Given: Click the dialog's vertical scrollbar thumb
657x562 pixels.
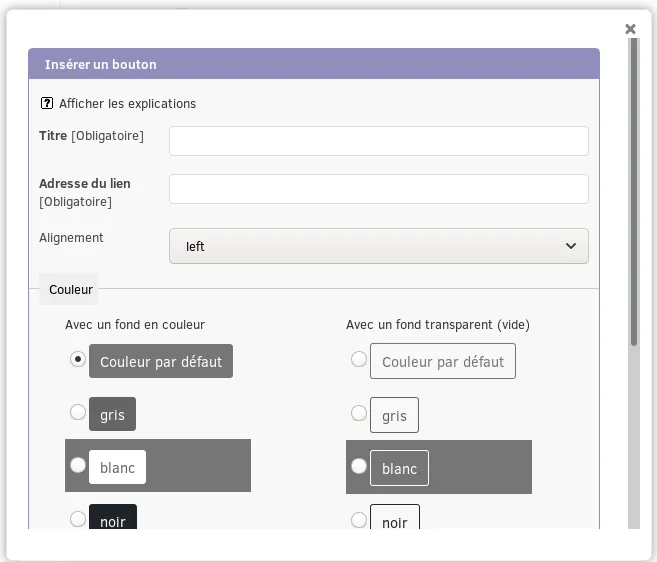Looking at the screenshot, I should click(634, 192).
